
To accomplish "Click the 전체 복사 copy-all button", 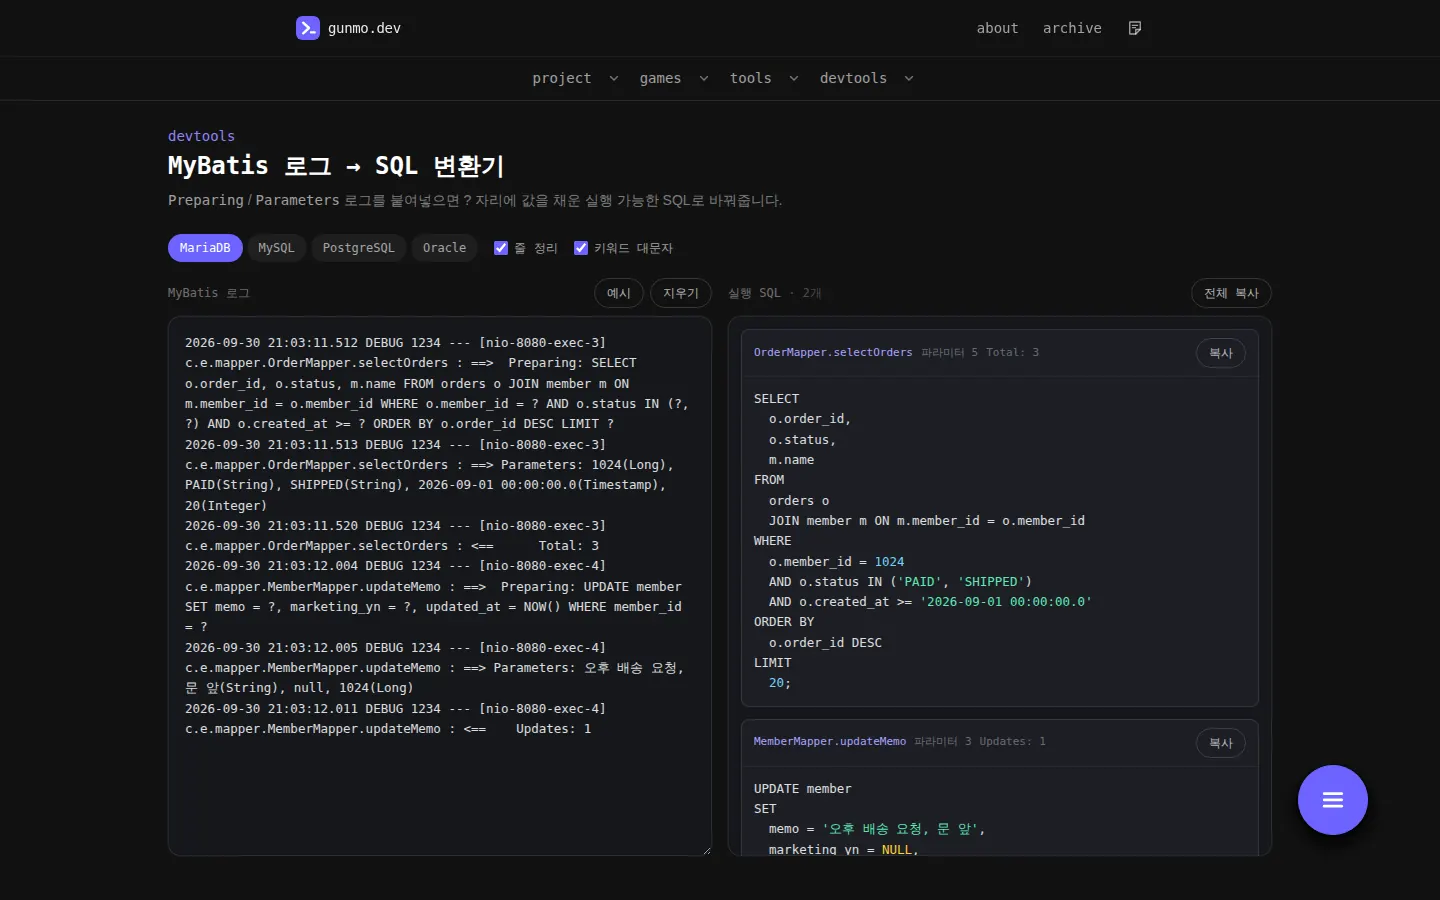I will tap(1231, 293).
